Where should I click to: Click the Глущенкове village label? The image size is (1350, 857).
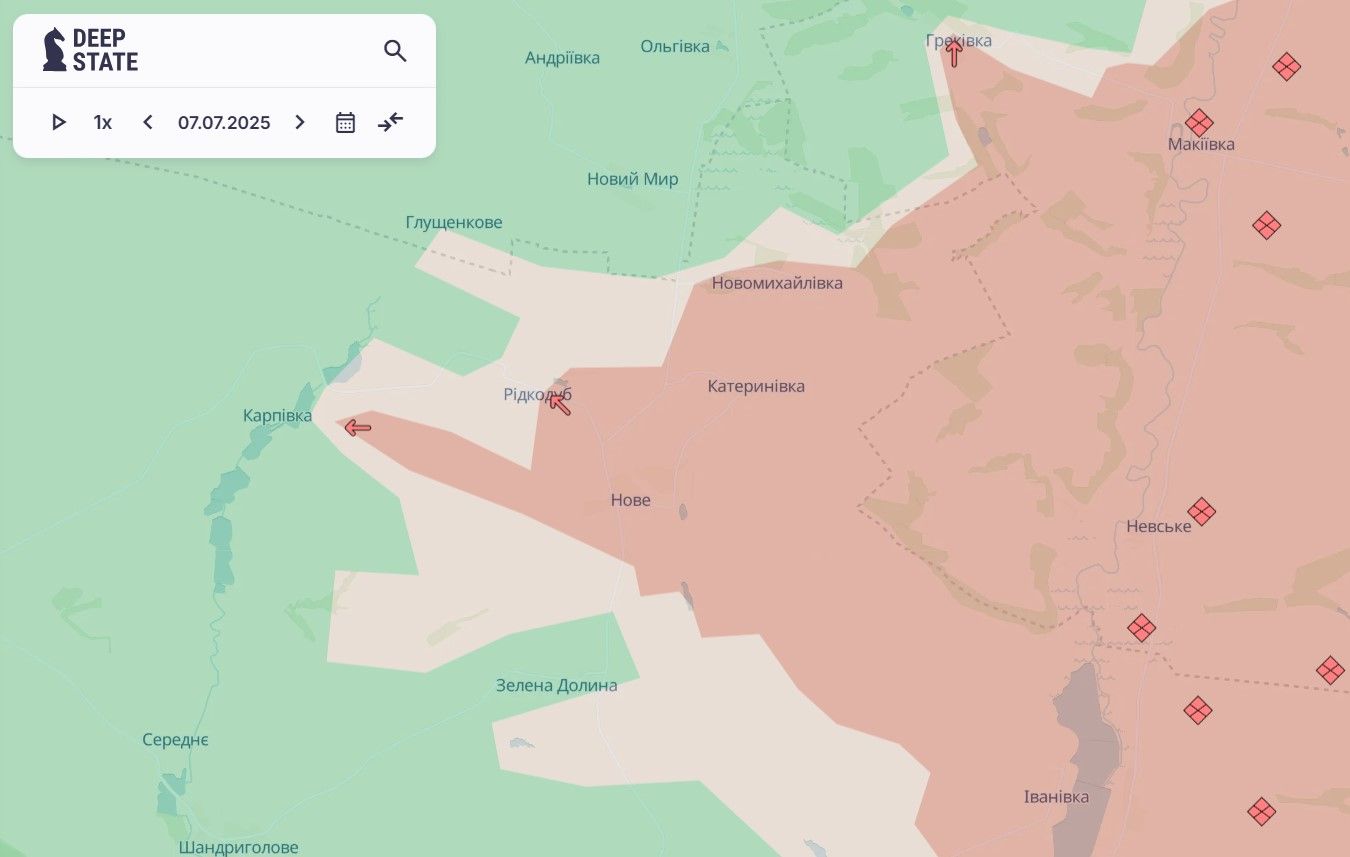coord(454,222)
